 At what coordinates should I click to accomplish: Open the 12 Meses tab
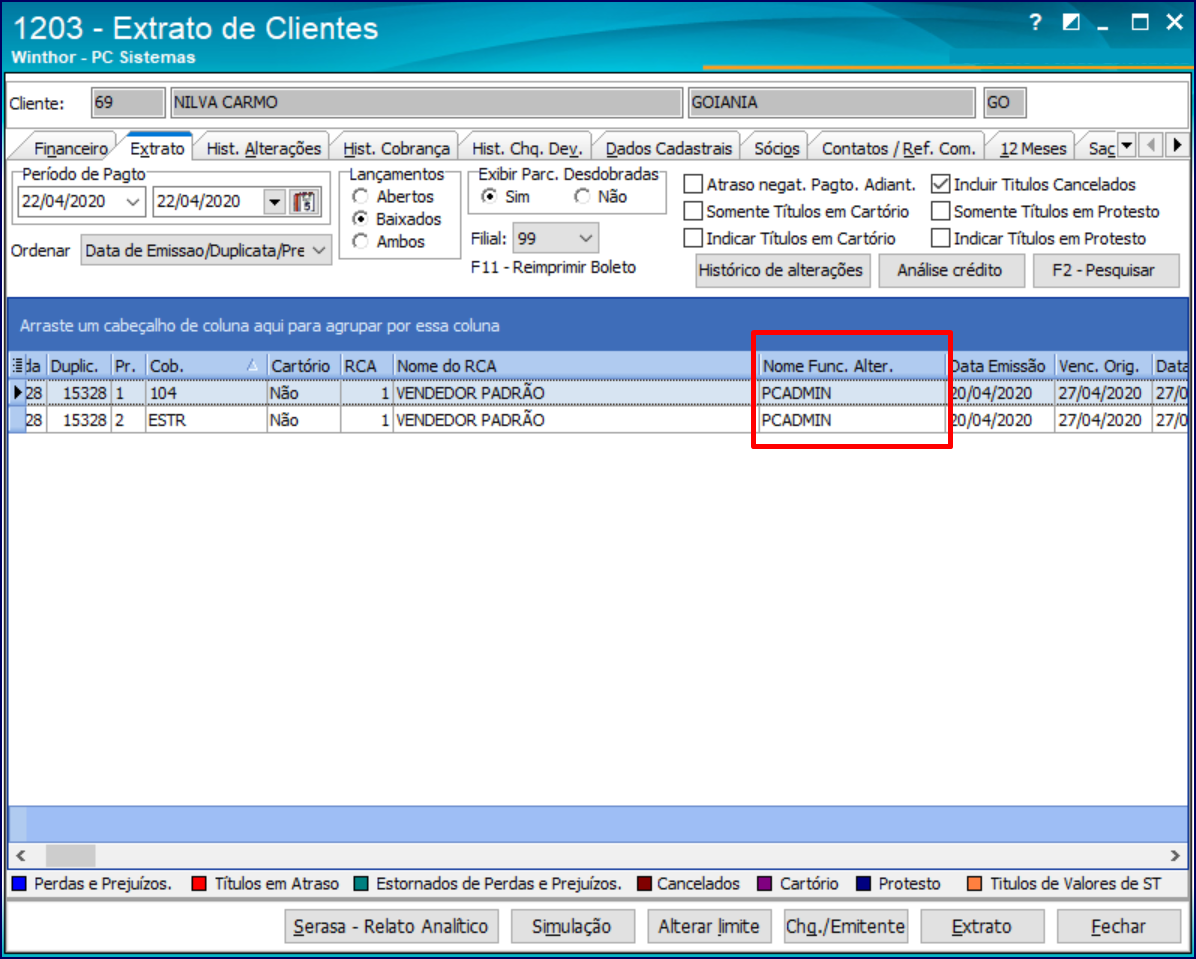(x=1033, y=149)
